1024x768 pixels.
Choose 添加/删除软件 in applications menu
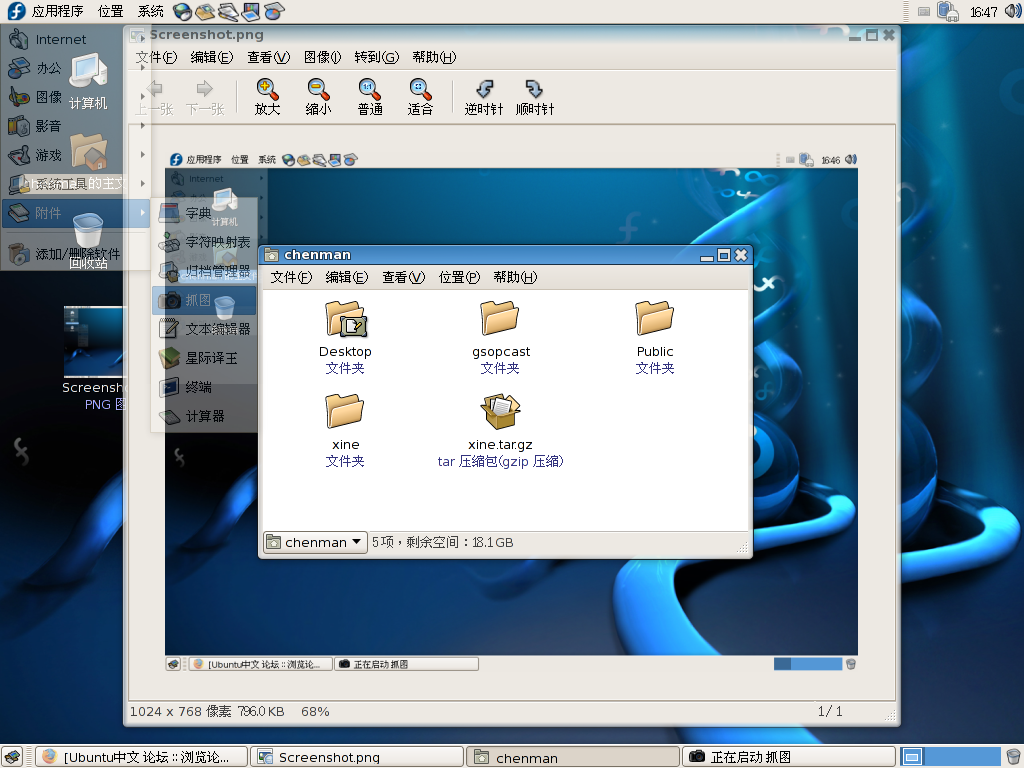point(76,253)
